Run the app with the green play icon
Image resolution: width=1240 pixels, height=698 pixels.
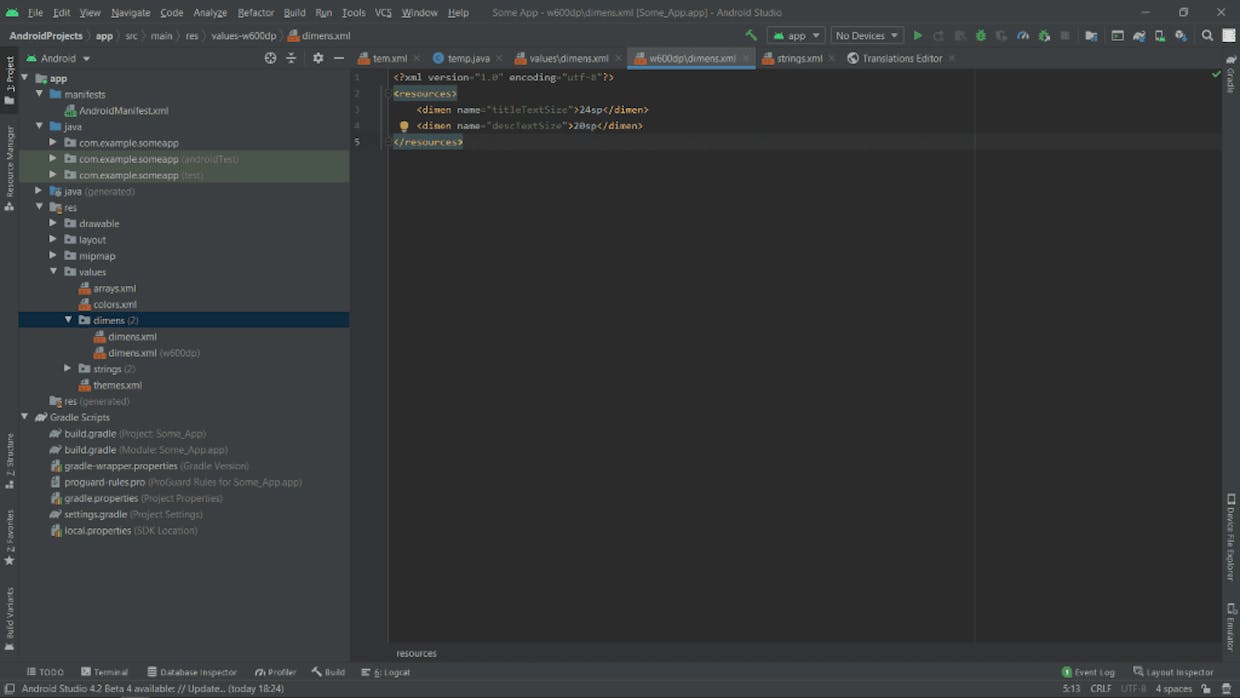(917, 35)
